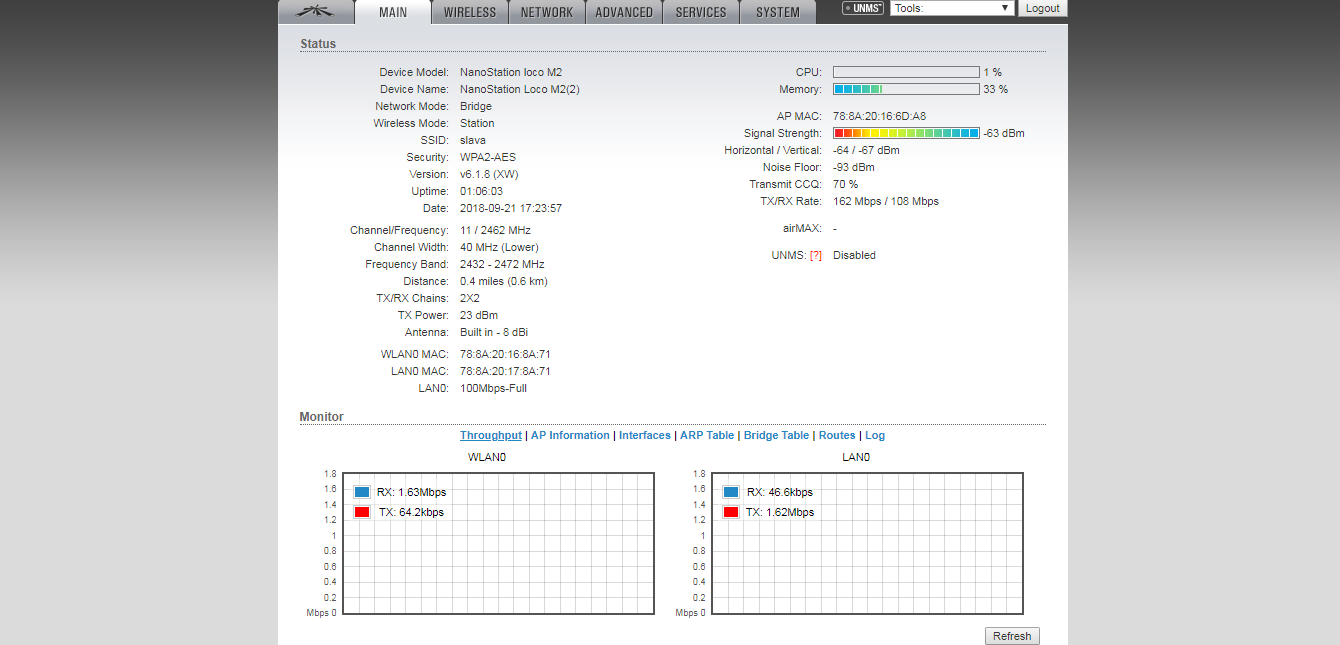This screenshot has height=645, width=1340.
Task: Click the firmware version v6.1.8 (XW)
Action: tap(489, 174)
